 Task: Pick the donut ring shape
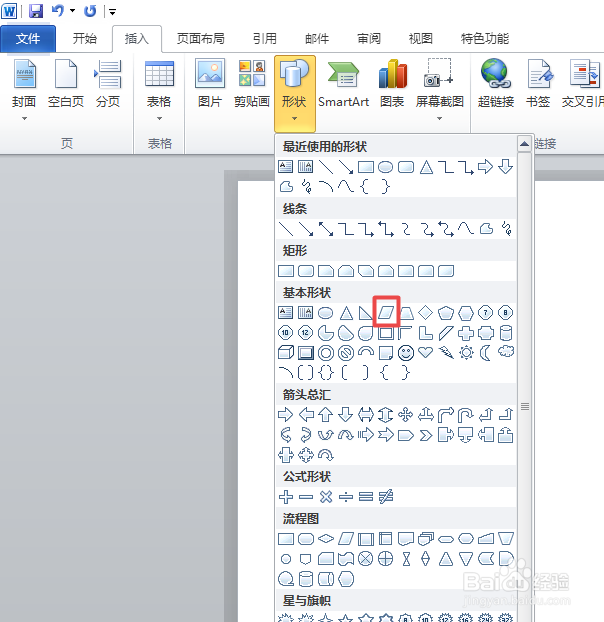tap(326, 353)
